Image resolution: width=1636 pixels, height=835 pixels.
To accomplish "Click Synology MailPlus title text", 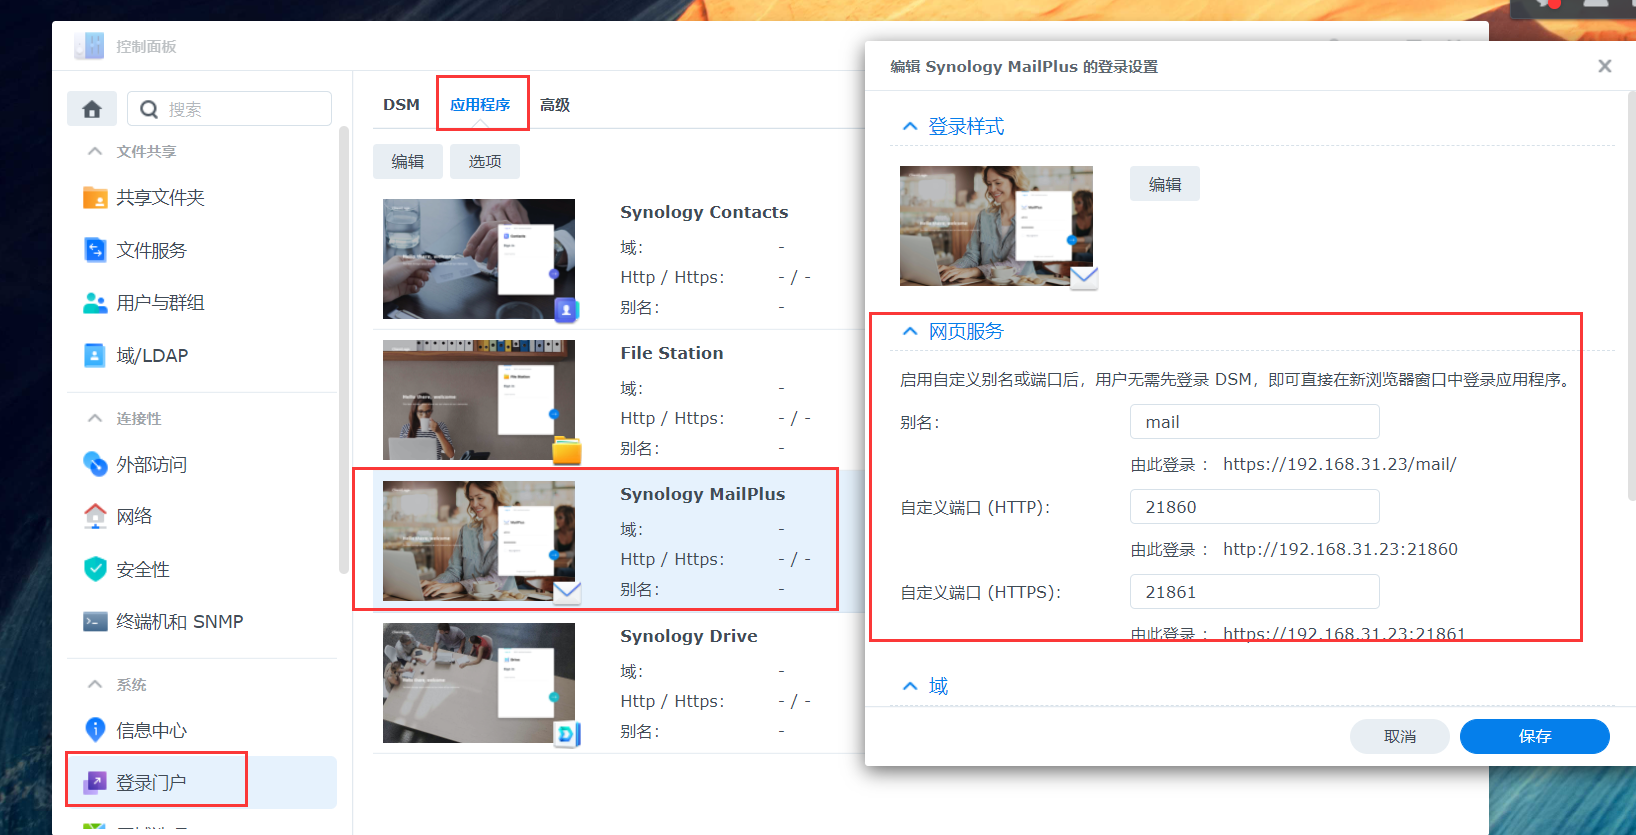I will [703, 494].
